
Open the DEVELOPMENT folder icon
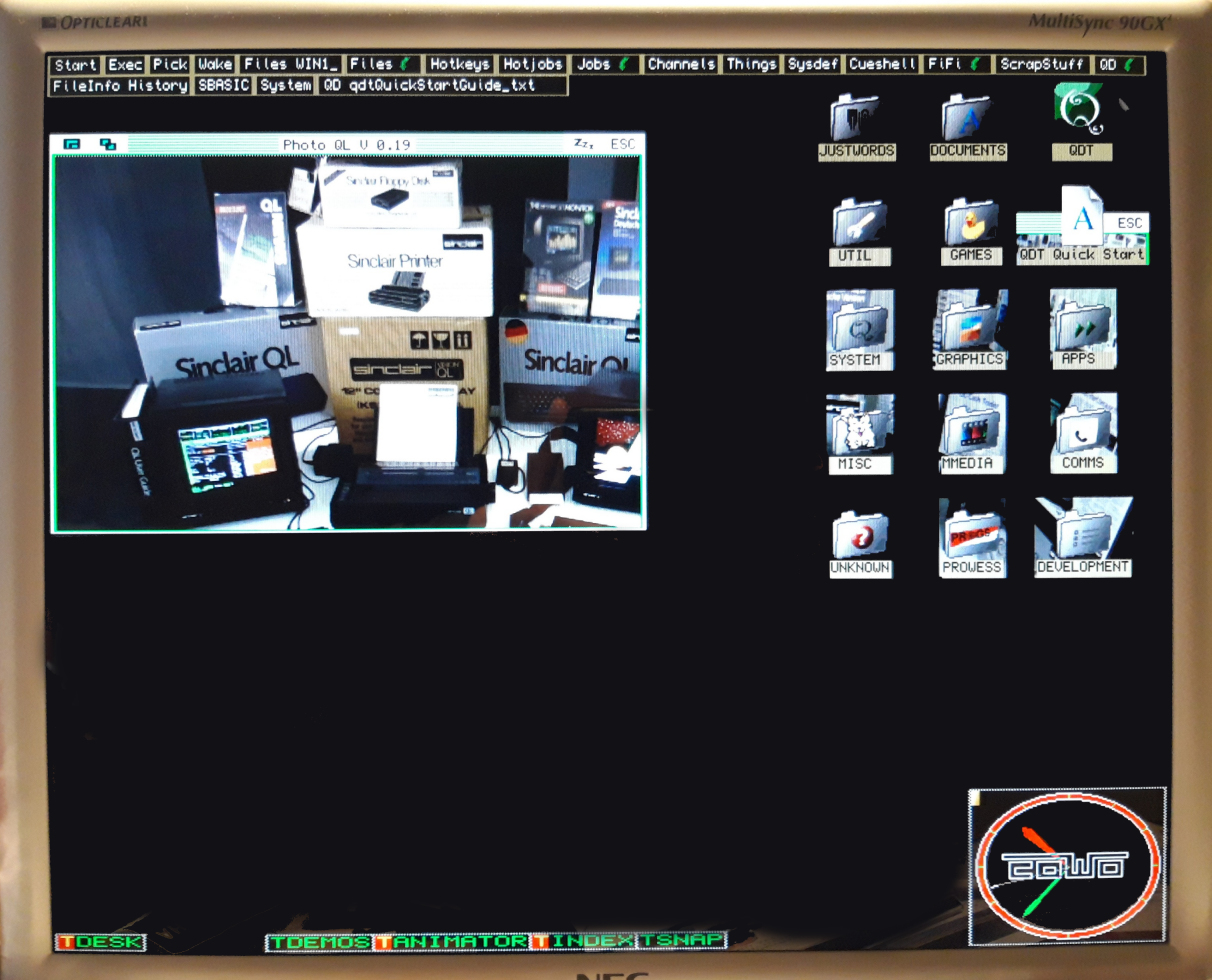1083,536
